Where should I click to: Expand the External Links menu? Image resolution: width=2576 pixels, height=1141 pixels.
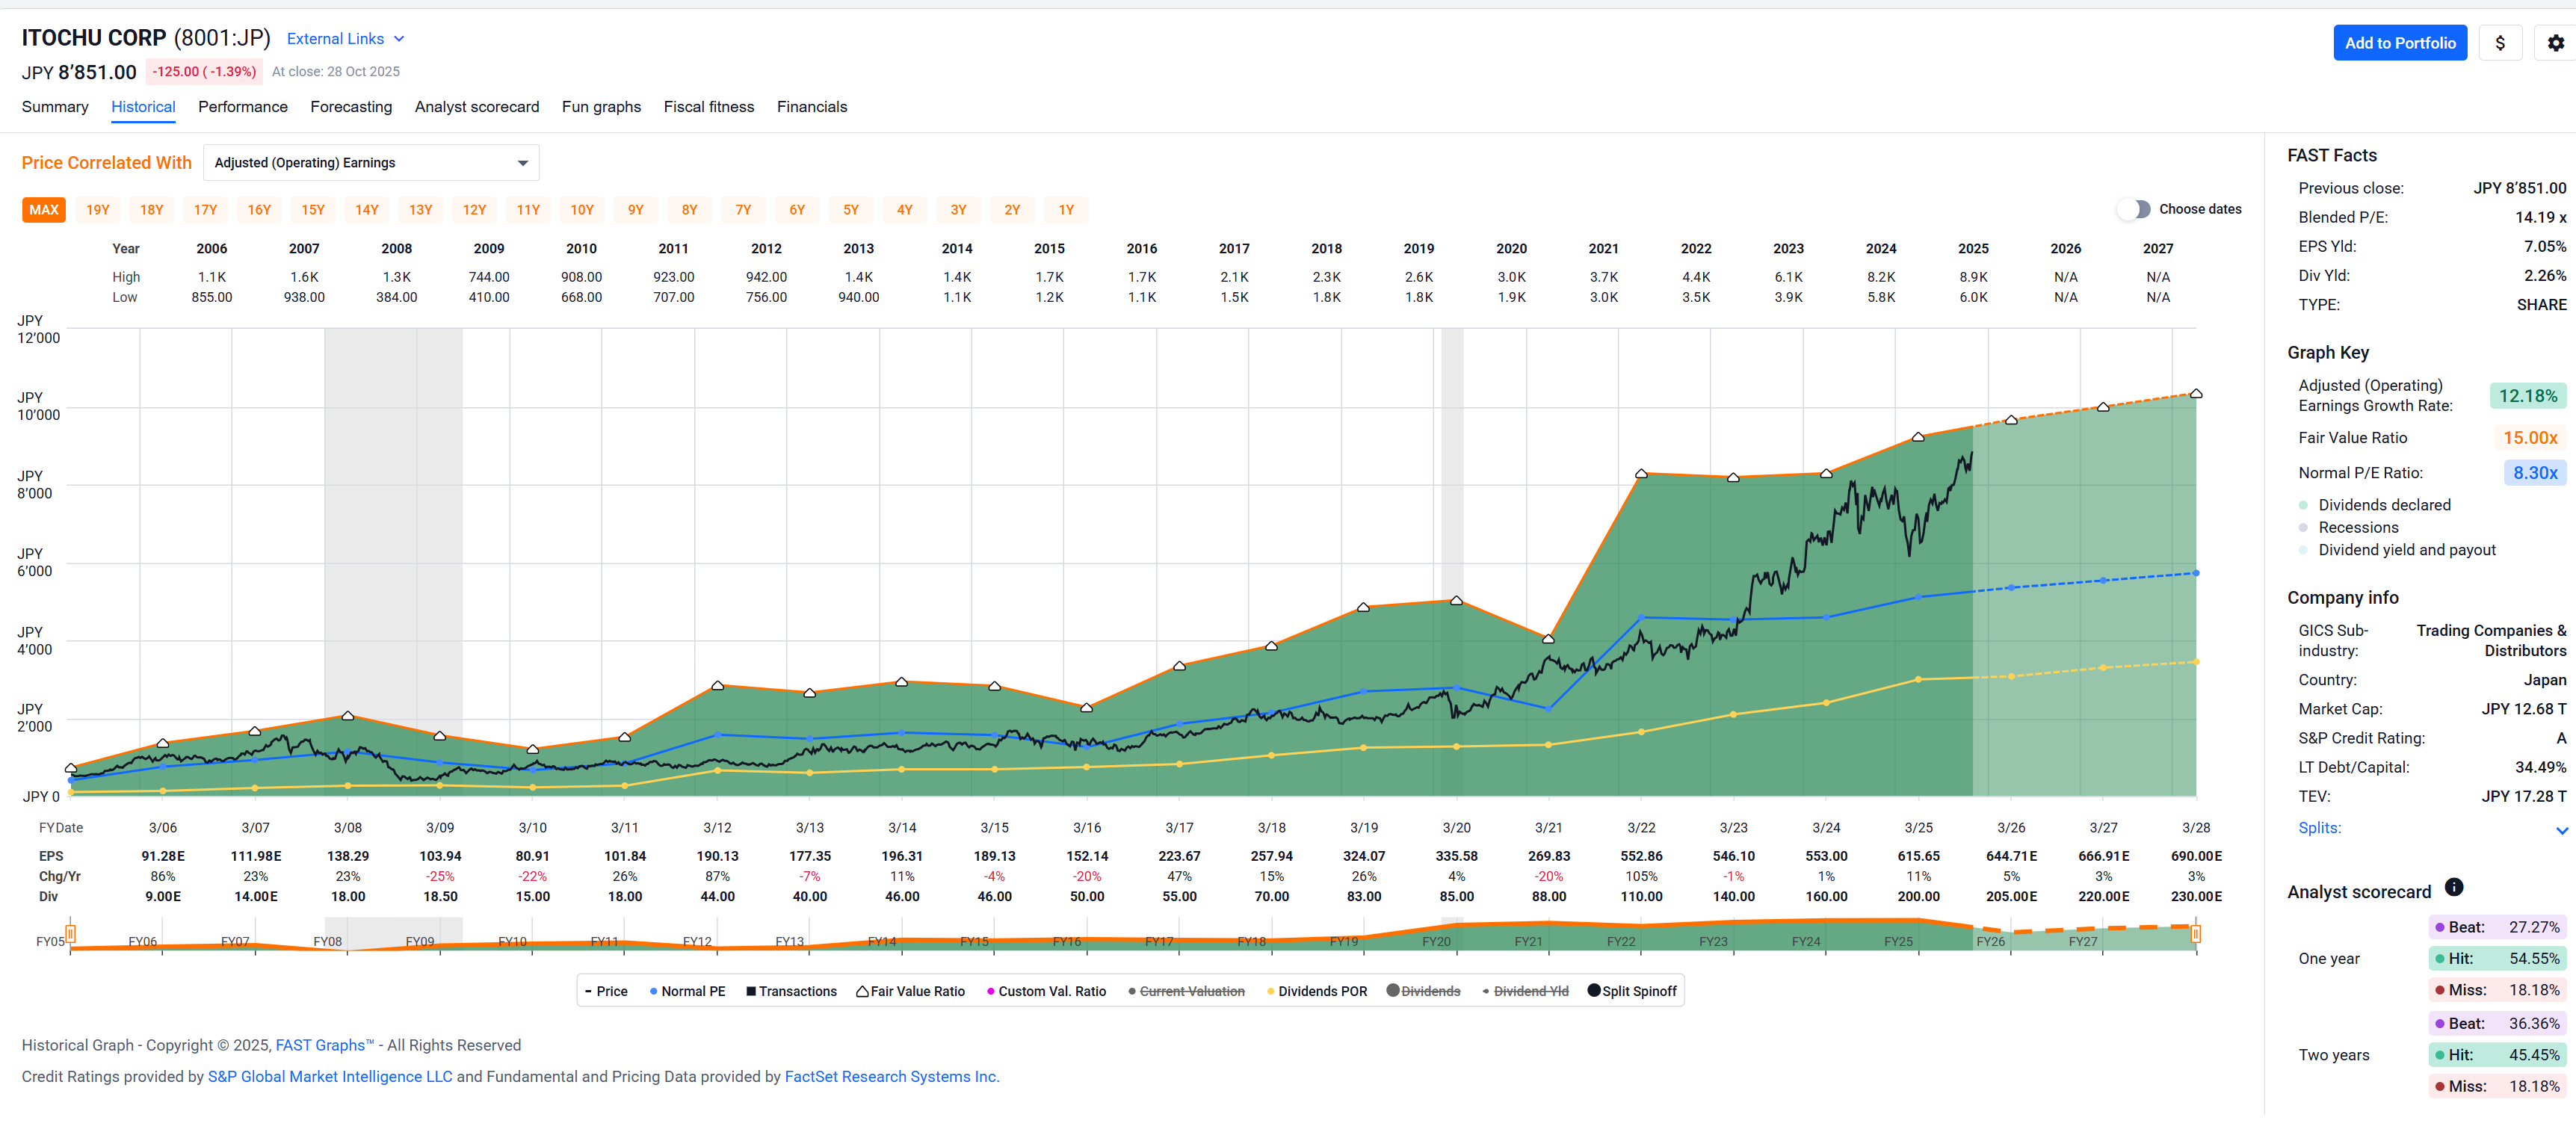(x=345, y=39)
